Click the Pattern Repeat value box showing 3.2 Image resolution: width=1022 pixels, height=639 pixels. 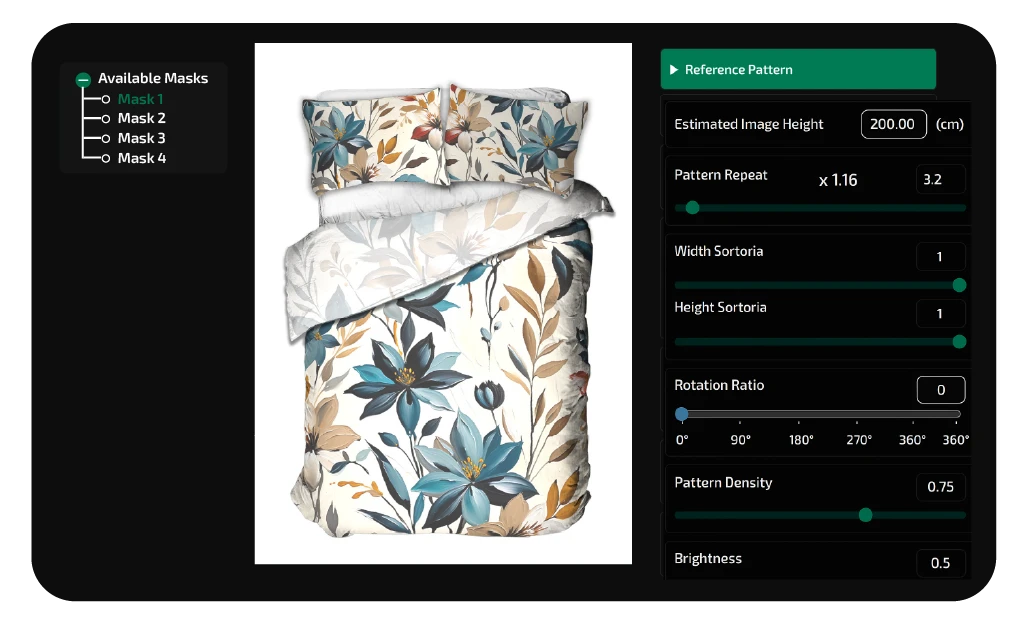point(941,180)
